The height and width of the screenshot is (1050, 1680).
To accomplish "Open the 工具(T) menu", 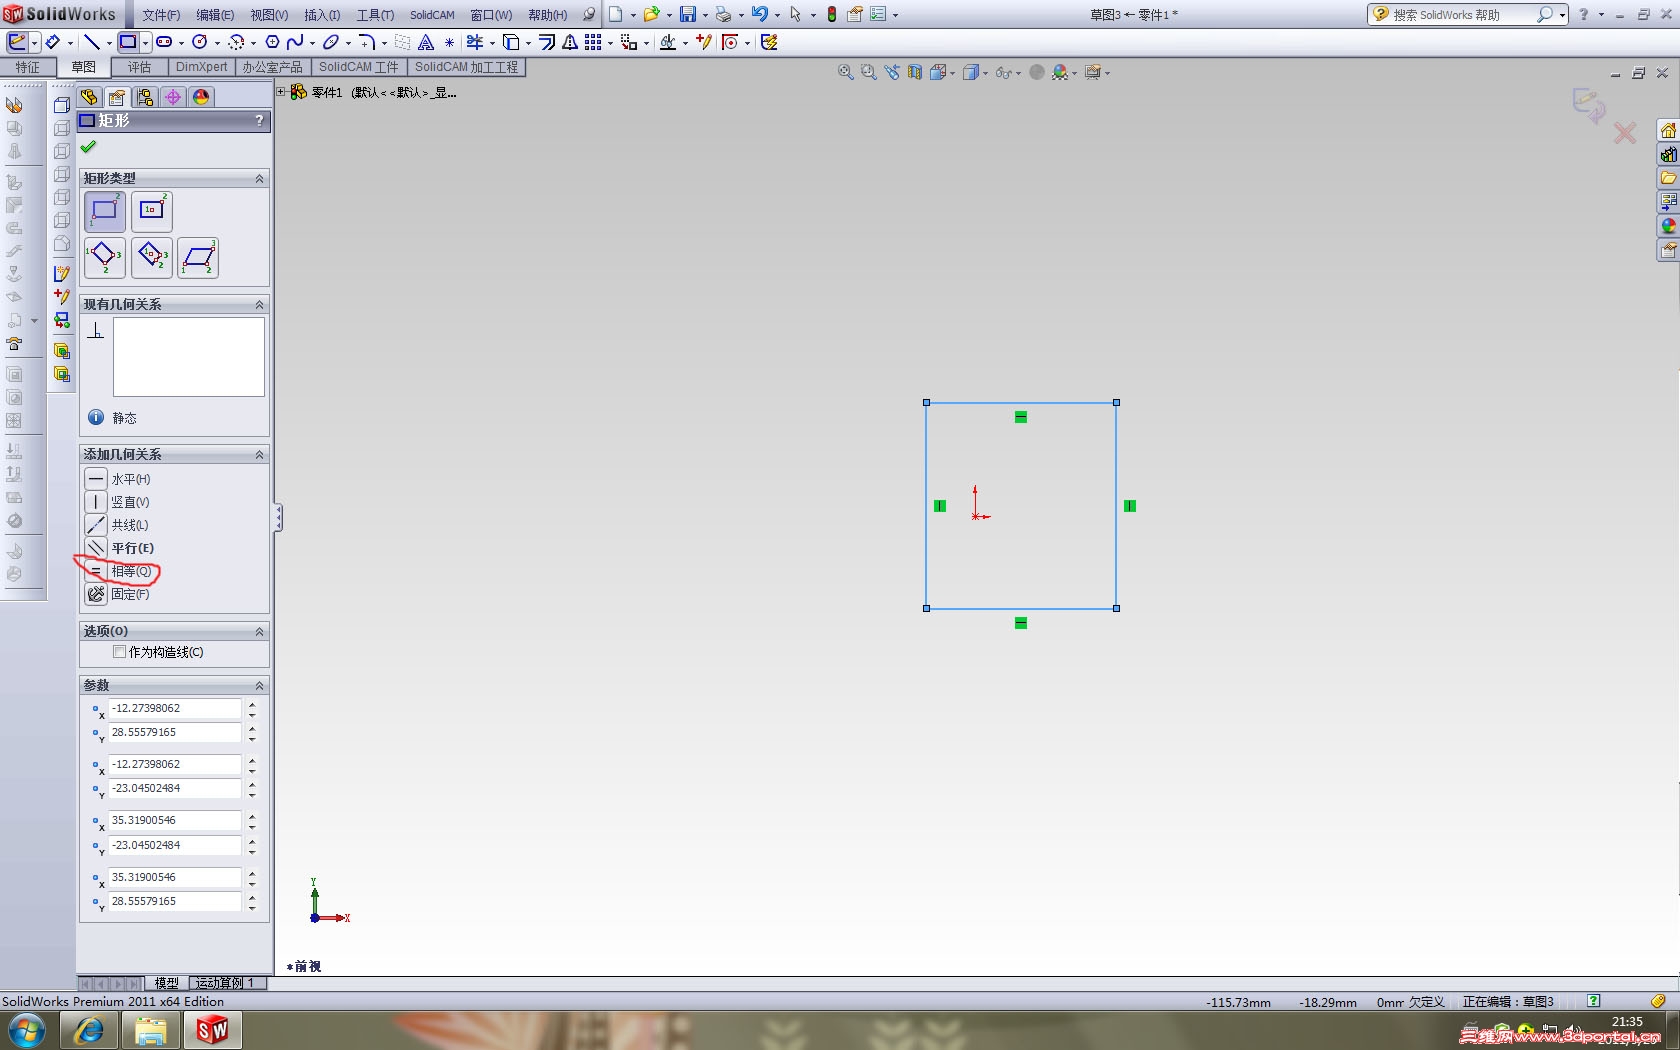I will (375, 15).
